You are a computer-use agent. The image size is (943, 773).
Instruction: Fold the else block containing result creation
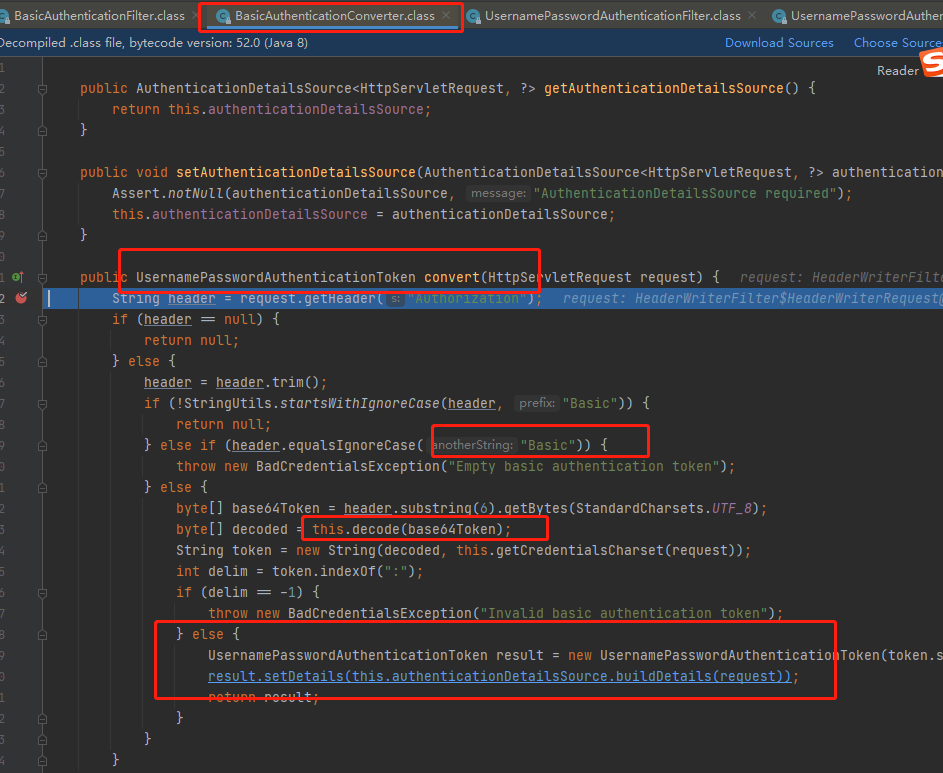(x=42, y=635)
